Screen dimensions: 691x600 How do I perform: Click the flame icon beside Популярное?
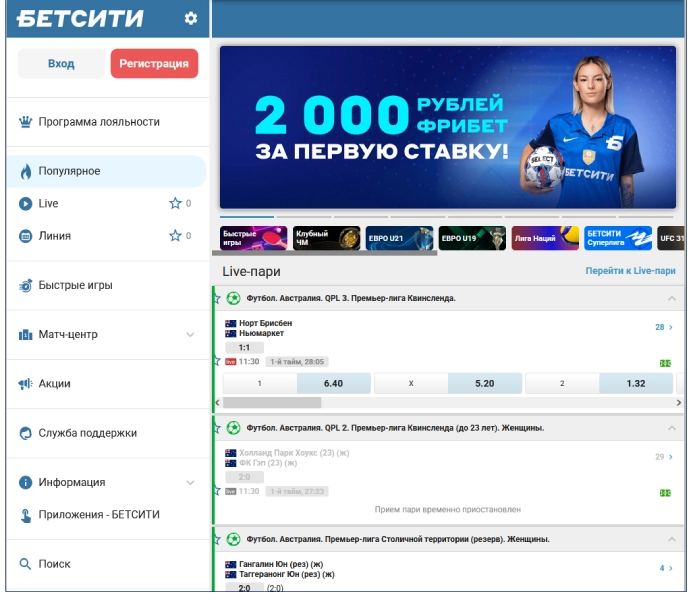26,171
